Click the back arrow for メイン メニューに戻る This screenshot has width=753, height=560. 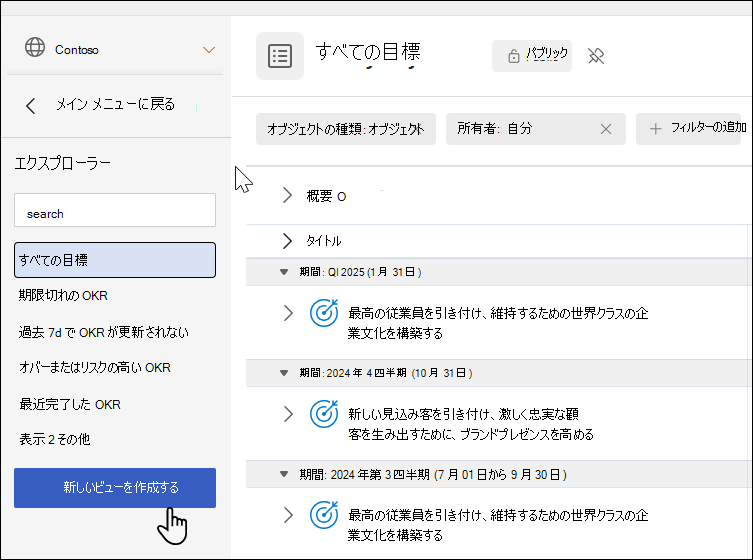coord(31,106)
